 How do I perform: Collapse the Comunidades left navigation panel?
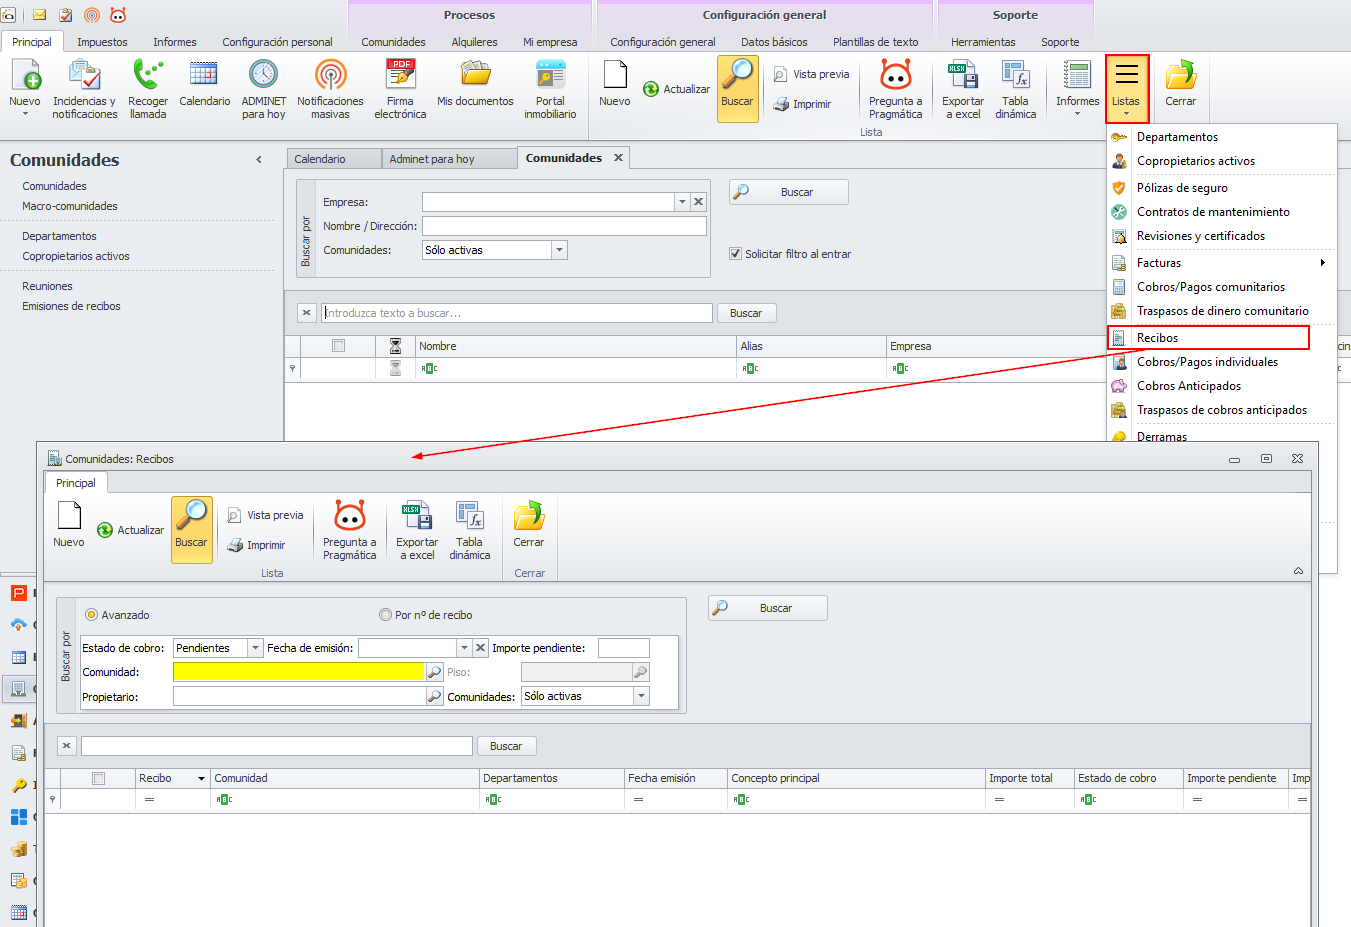(x=259, y=160)
